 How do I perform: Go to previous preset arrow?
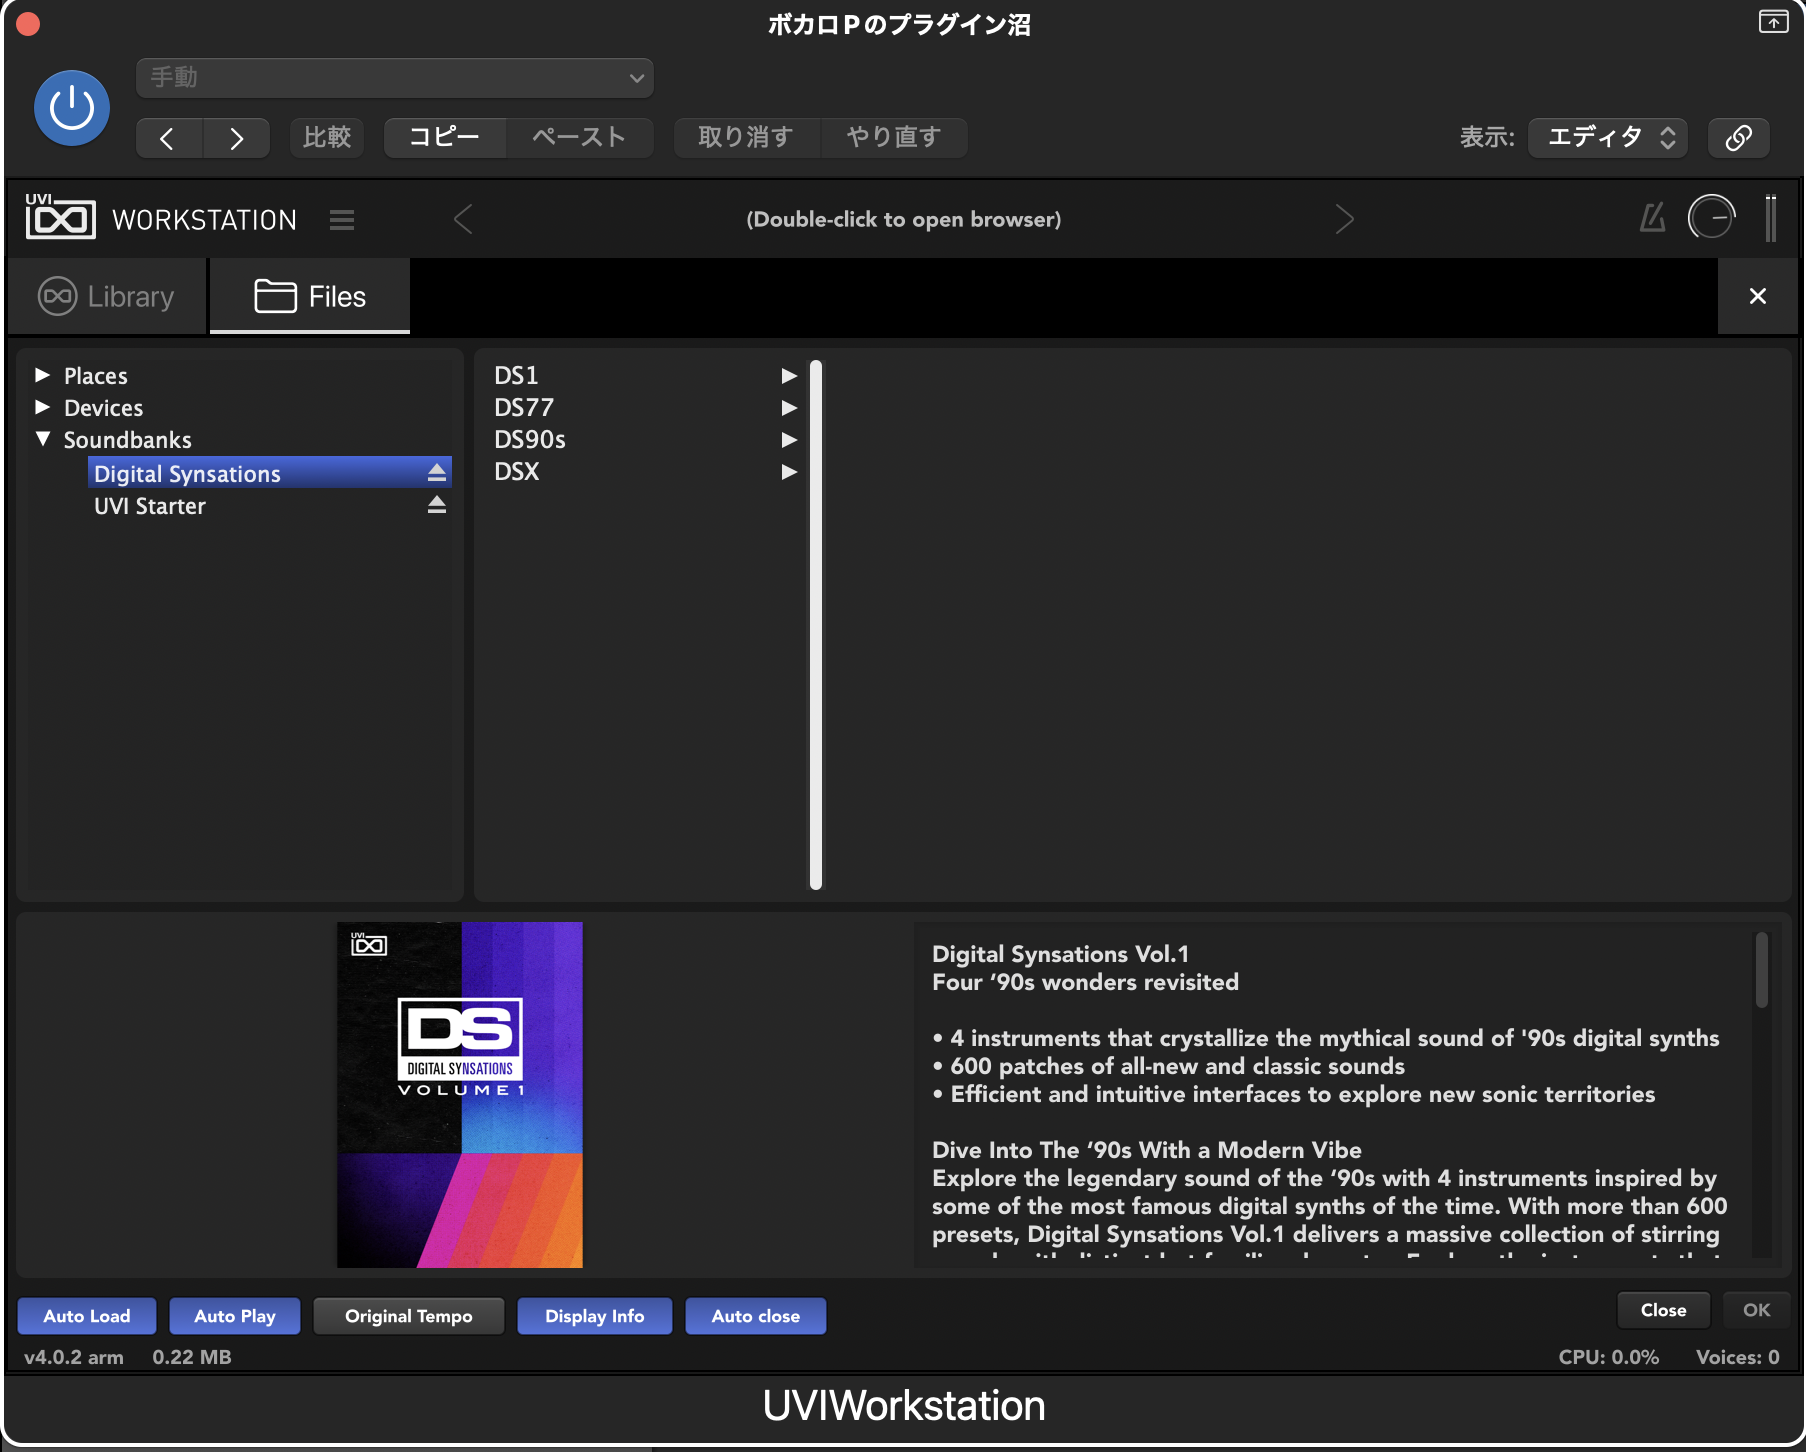point(169,138)
